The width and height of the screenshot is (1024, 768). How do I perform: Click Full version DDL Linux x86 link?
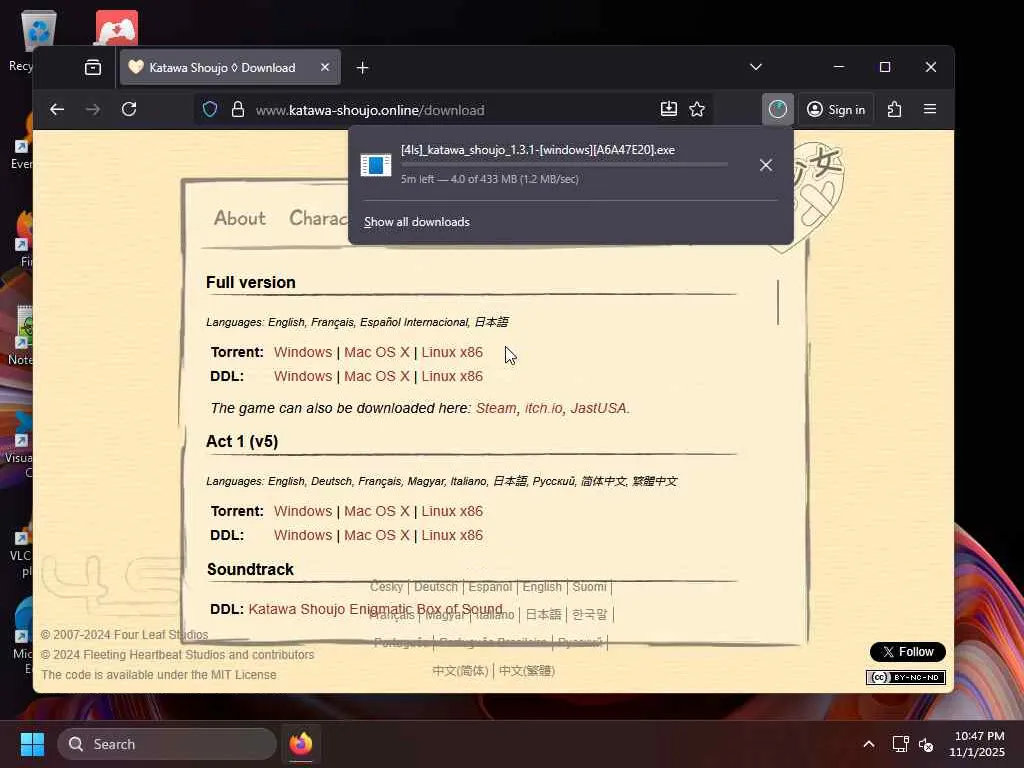coord(452,376)
